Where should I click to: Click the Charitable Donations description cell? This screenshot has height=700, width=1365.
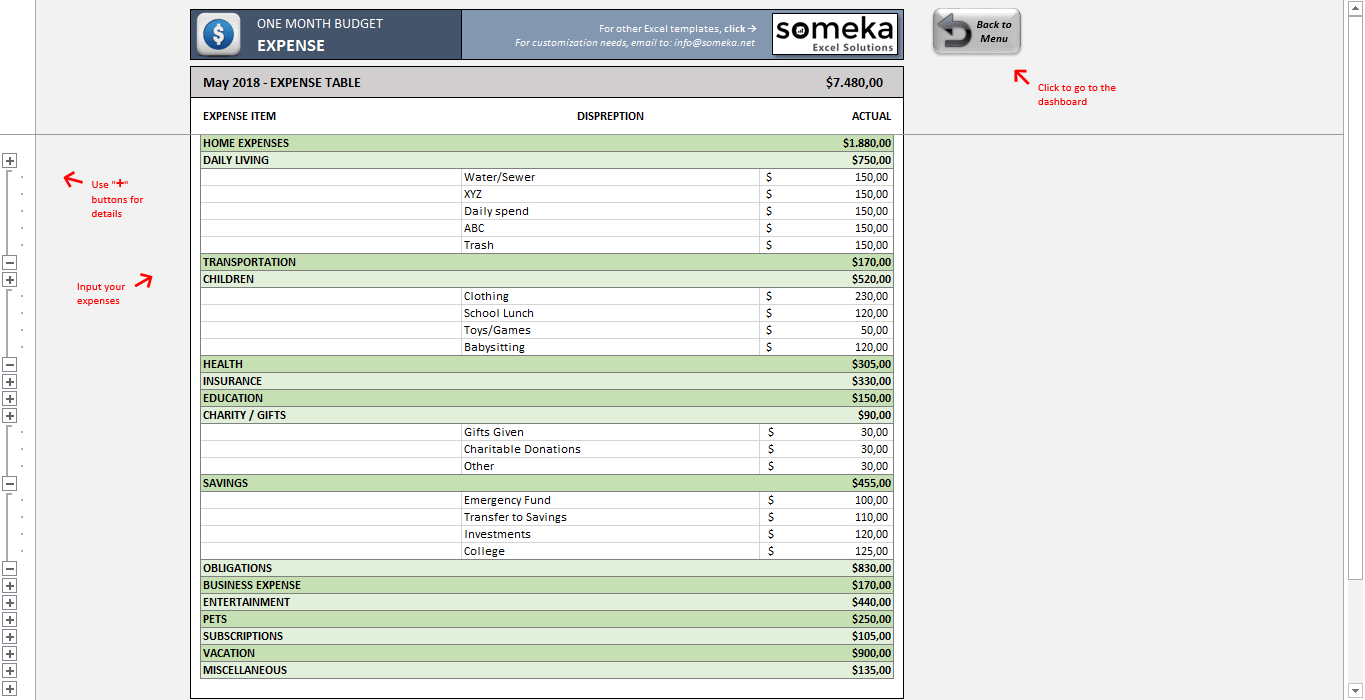click(610, 449)
